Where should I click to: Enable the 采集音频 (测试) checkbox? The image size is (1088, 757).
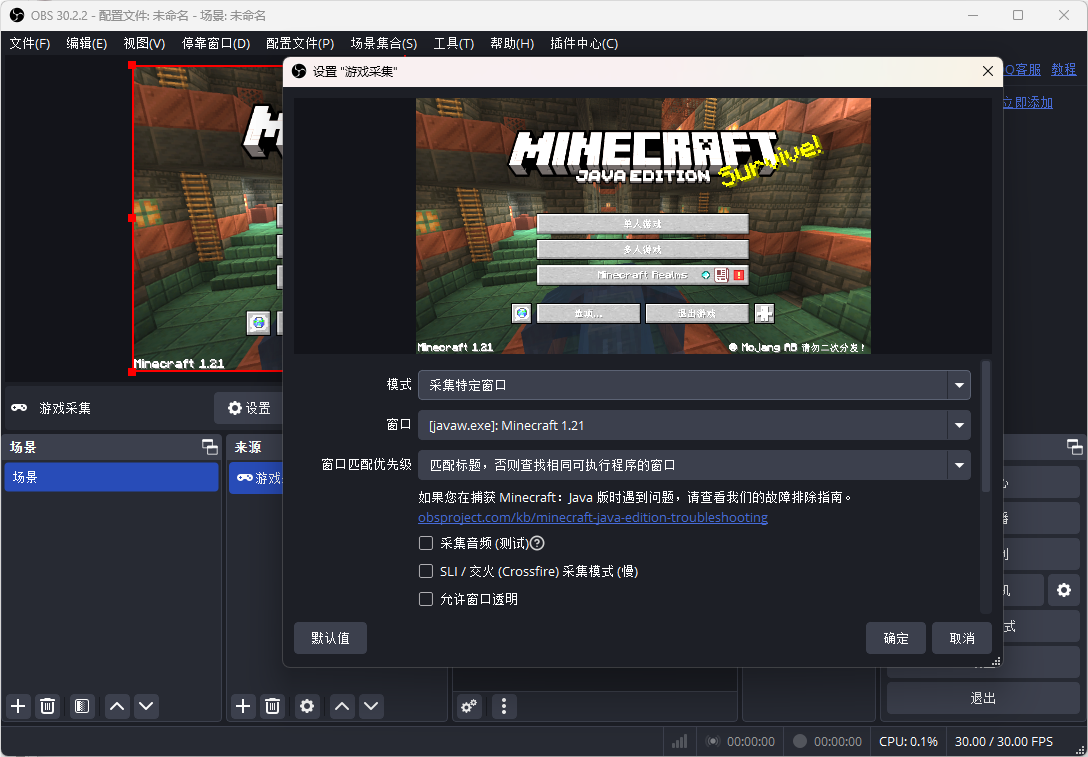426,543
